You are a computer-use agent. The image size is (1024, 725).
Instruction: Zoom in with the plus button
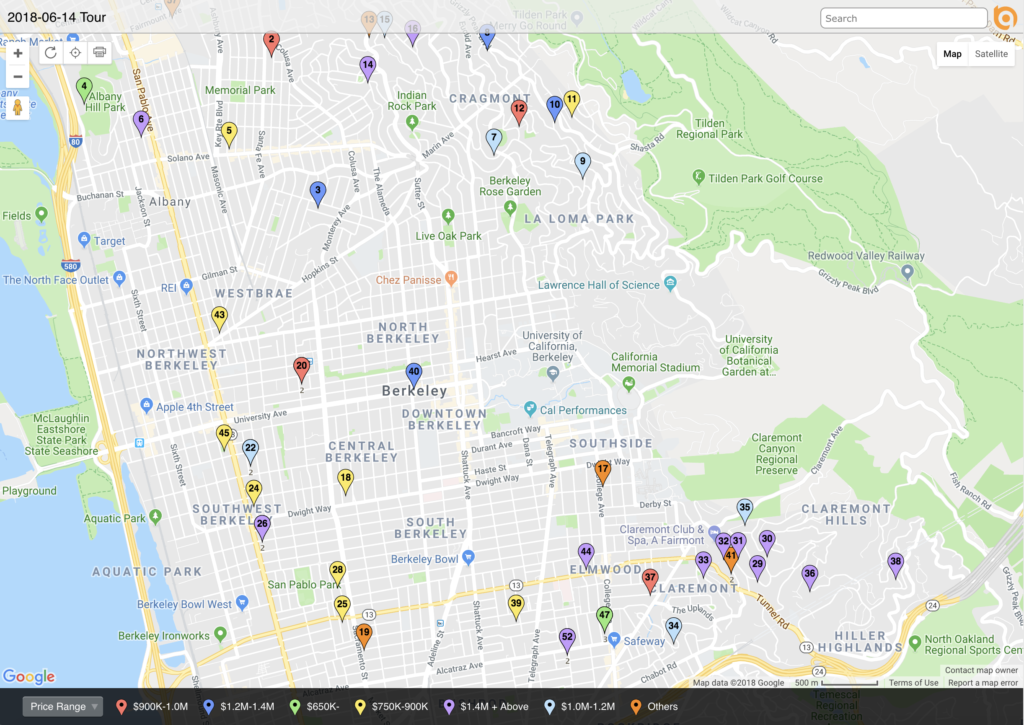pyautogui.click(x=18, y=54)
